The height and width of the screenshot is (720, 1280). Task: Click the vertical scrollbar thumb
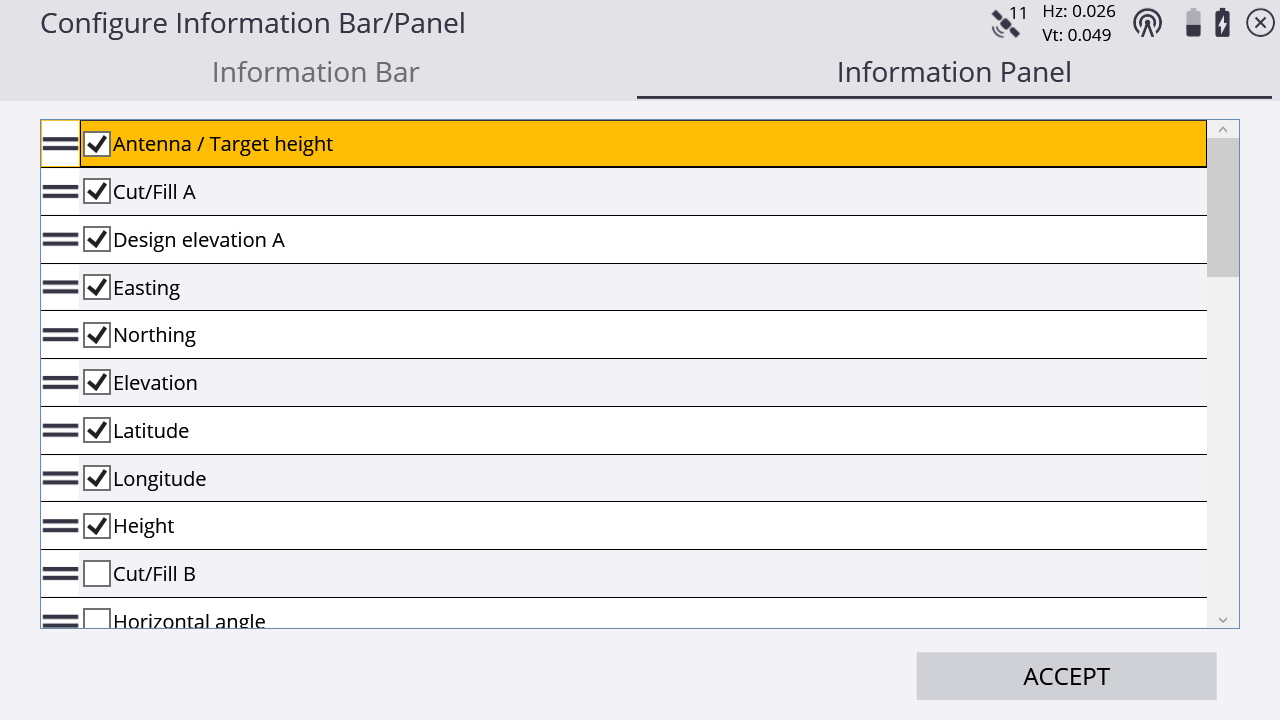click(1223, 208)
